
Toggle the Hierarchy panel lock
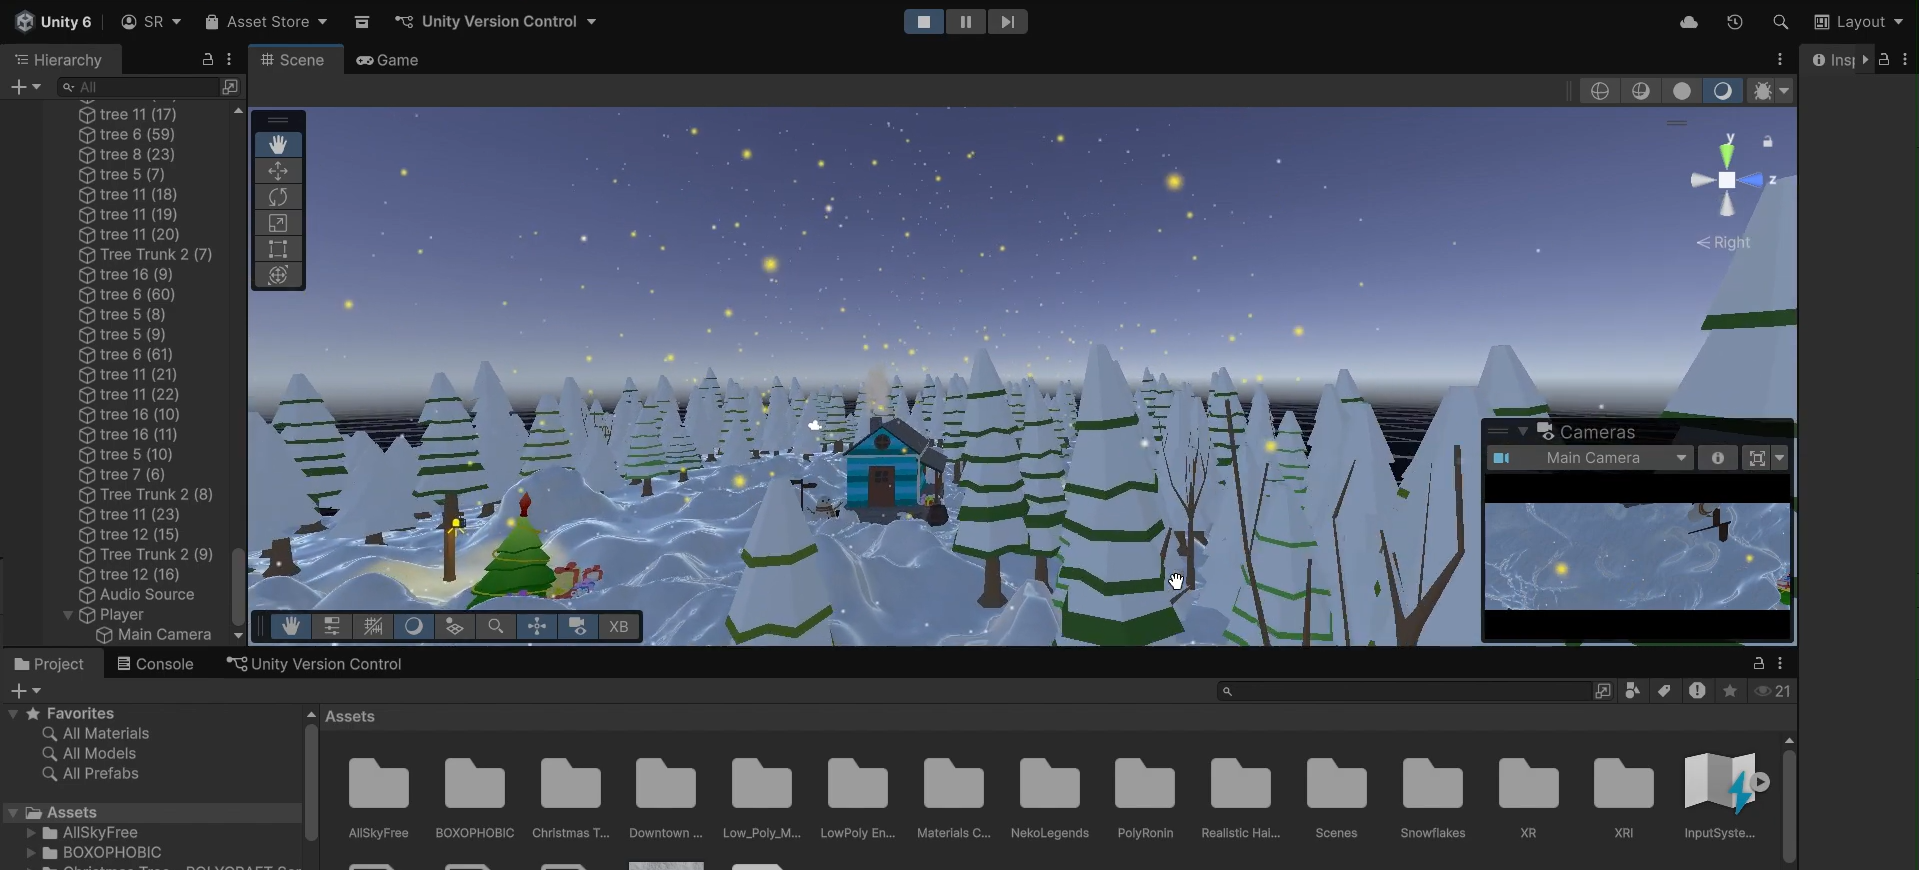pyautogui.click(x=208, y=60)
